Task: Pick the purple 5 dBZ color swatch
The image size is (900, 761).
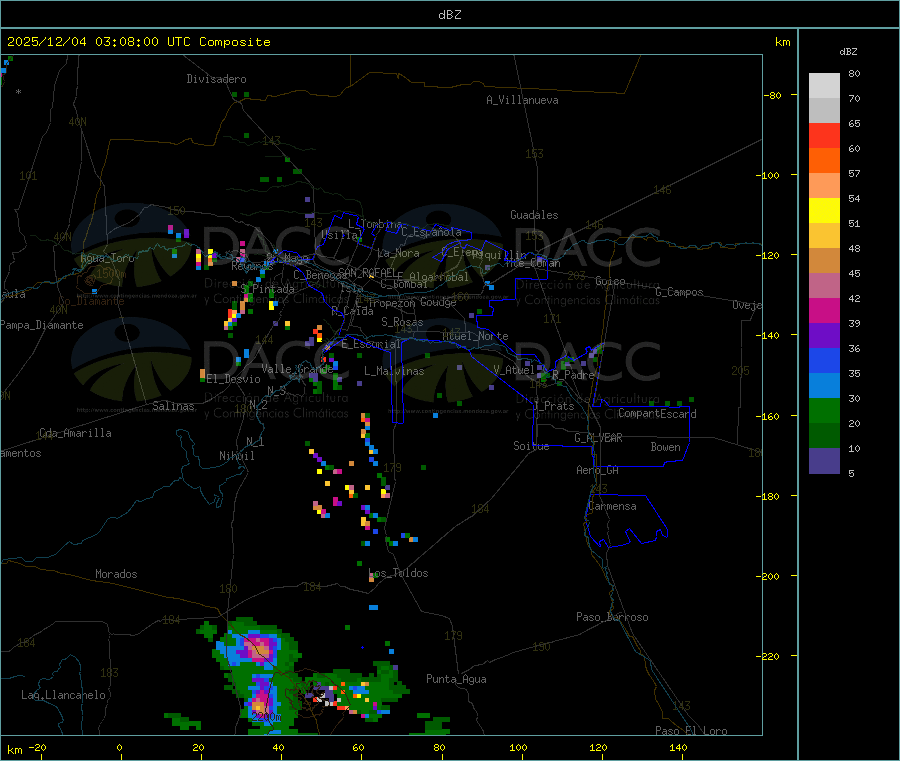Action: click(x=824, y=460)
